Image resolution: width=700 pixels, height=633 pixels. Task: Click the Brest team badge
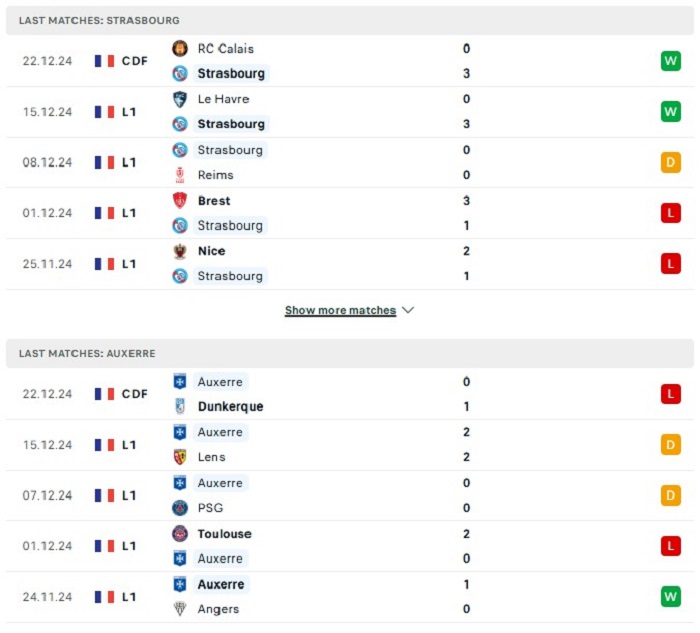click(x=180, y=200)
